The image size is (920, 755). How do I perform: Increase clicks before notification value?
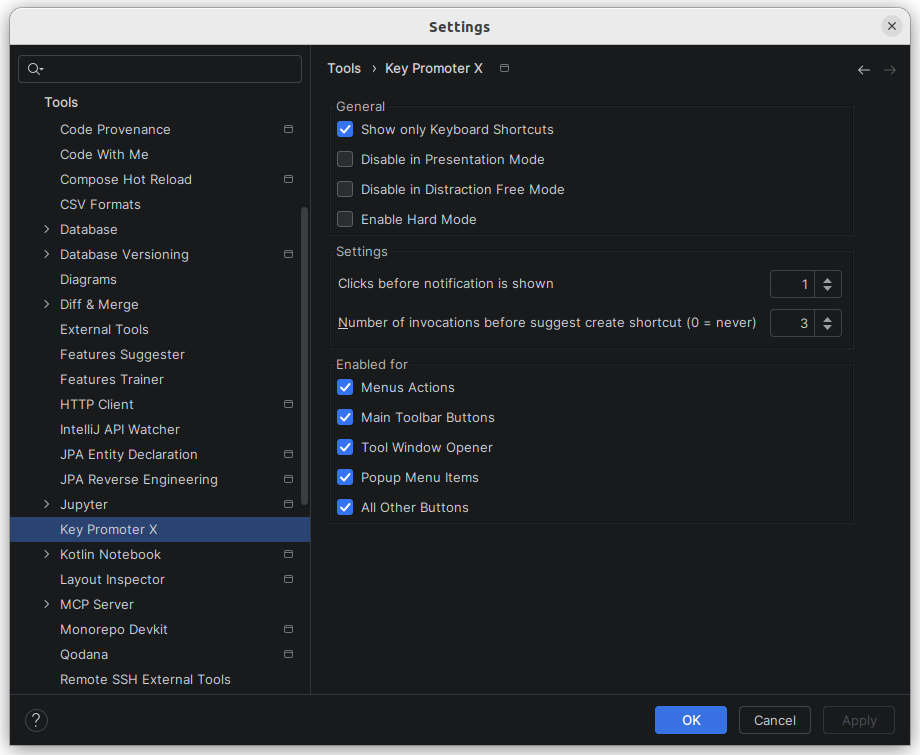click(x=827, y=279)
